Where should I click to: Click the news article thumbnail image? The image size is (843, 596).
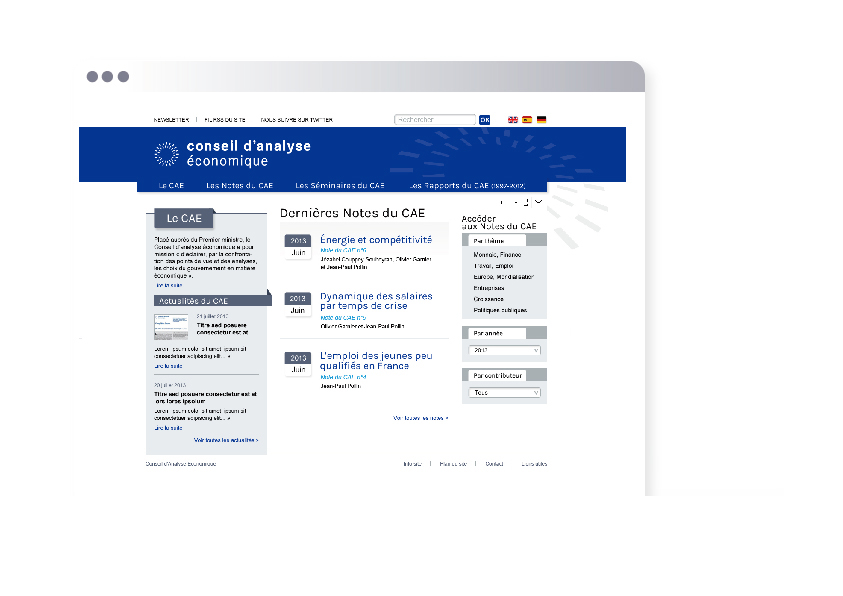click(x=170, y=326)
